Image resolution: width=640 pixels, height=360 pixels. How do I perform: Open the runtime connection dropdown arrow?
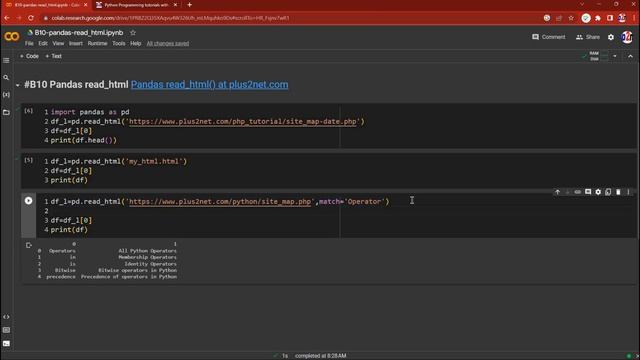click(615, 56)
